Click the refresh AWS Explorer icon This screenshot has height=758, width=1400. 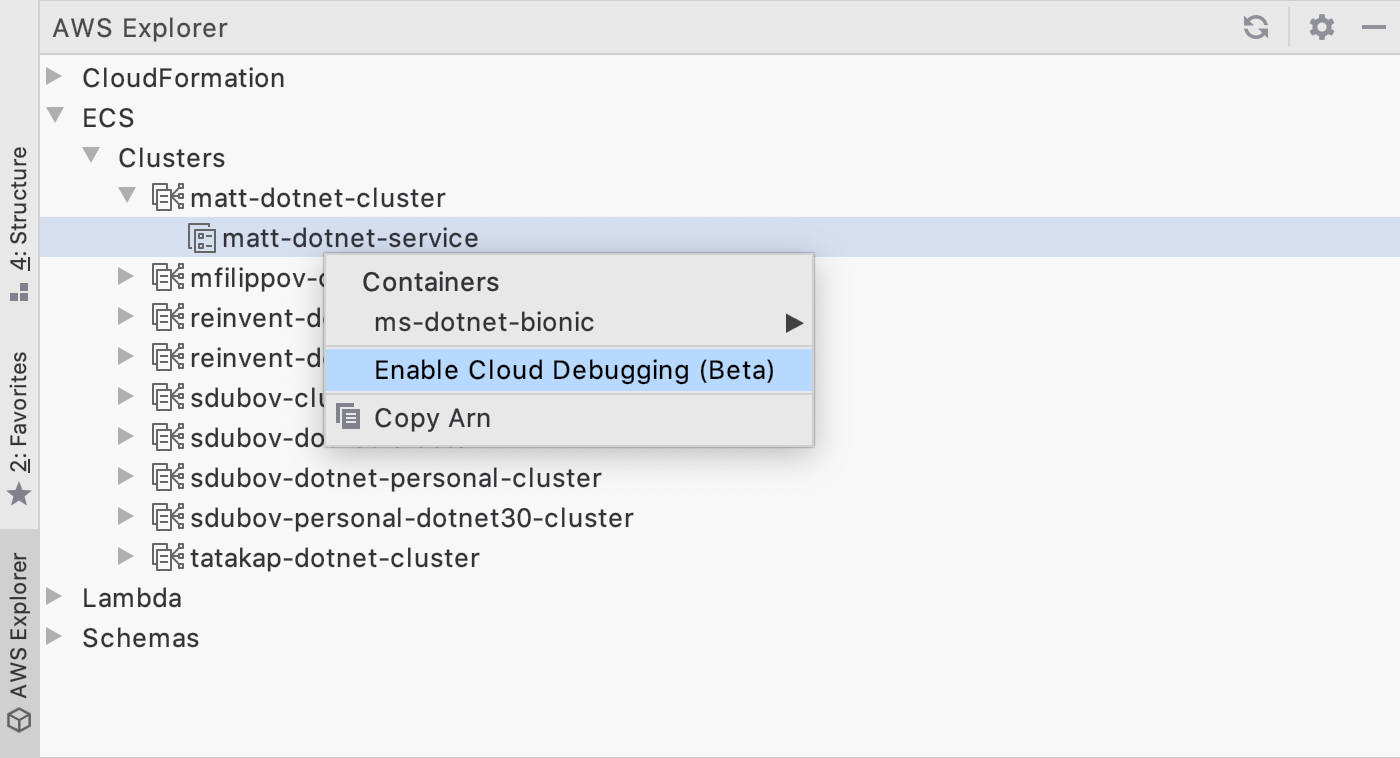pos(1256,27)
